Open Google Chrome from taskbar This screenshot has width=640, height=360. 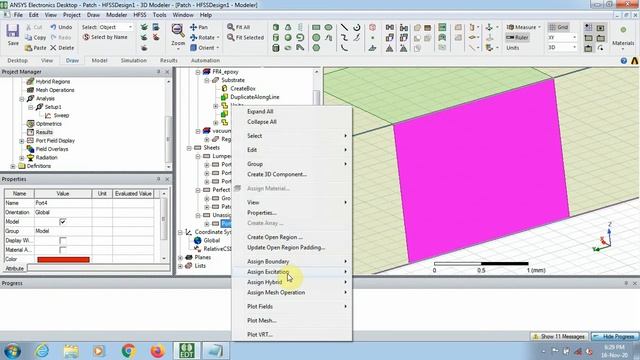pyautogui.click(x=129, y=351)
